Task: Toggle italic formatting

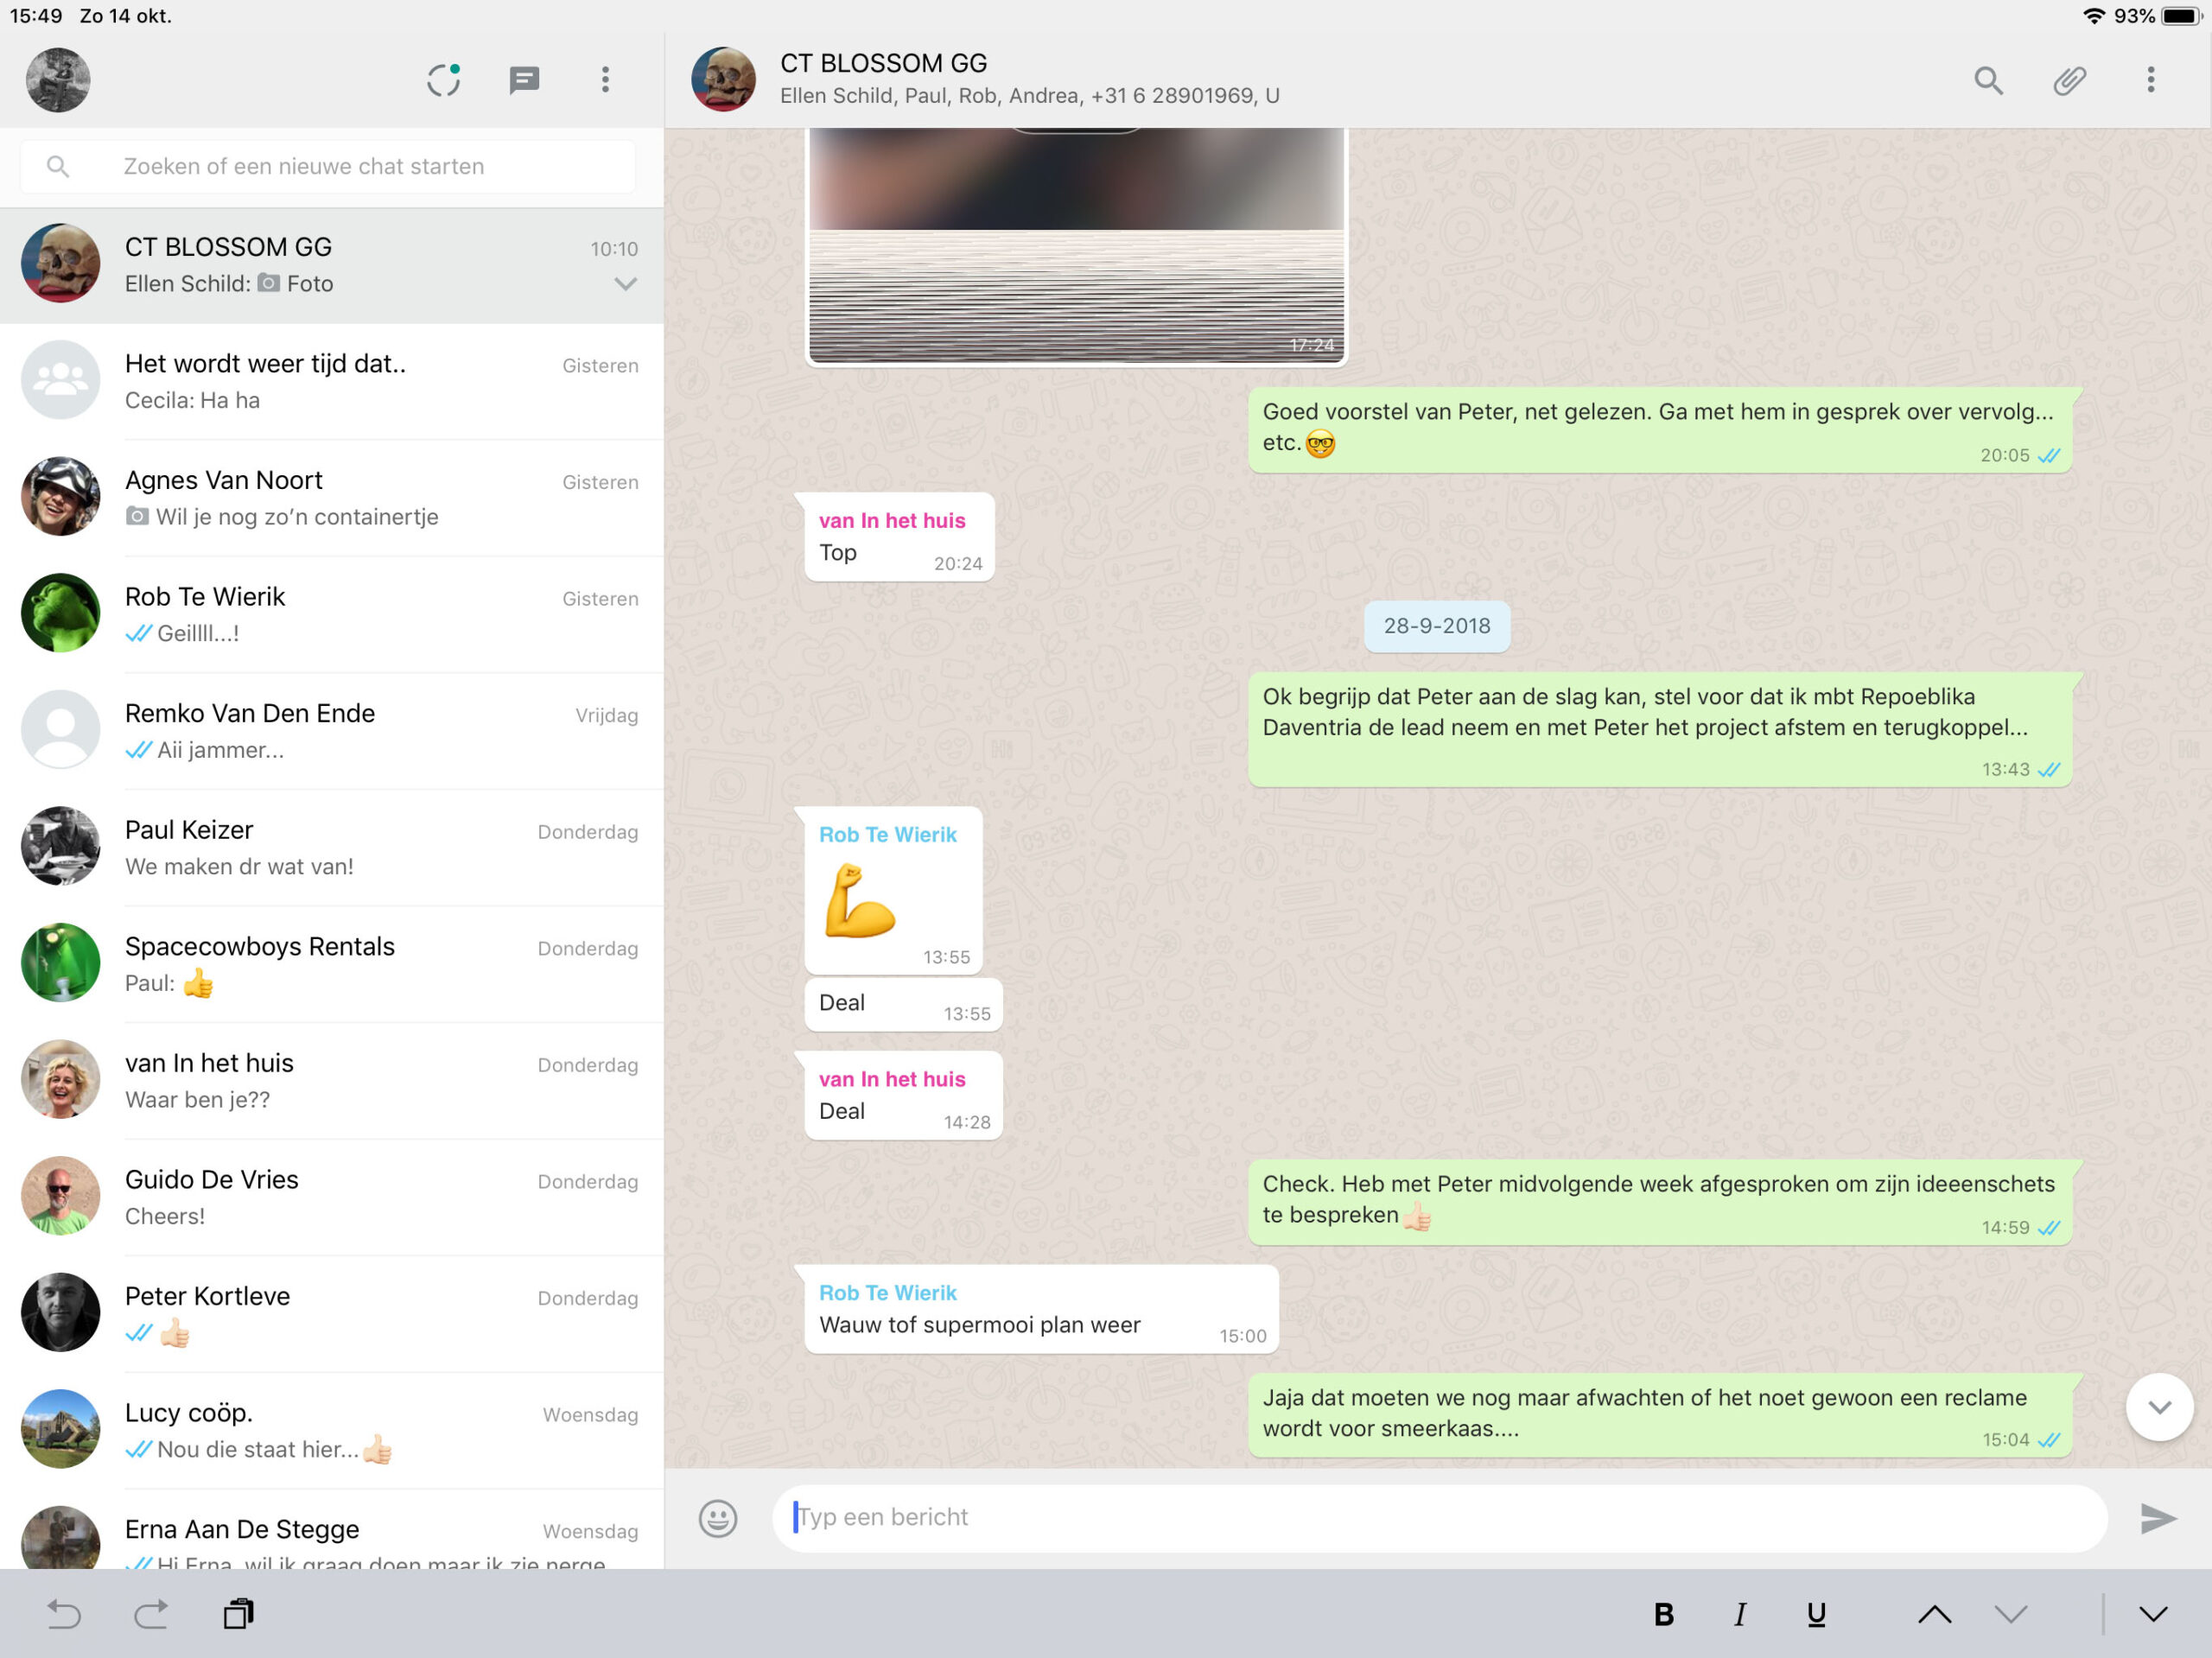Action: 1740,1614
